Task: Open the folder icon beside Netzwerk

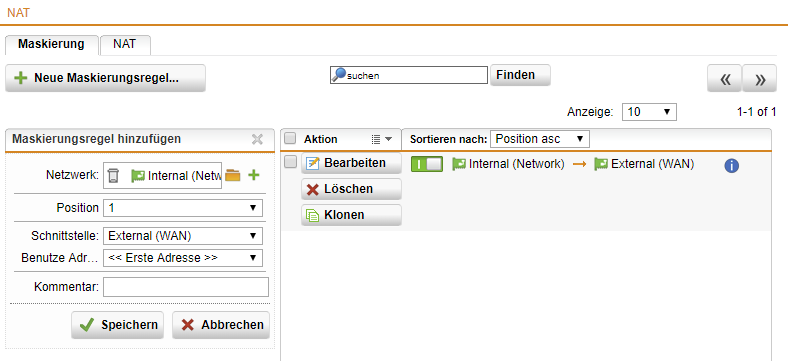Action: click(233, 175)
